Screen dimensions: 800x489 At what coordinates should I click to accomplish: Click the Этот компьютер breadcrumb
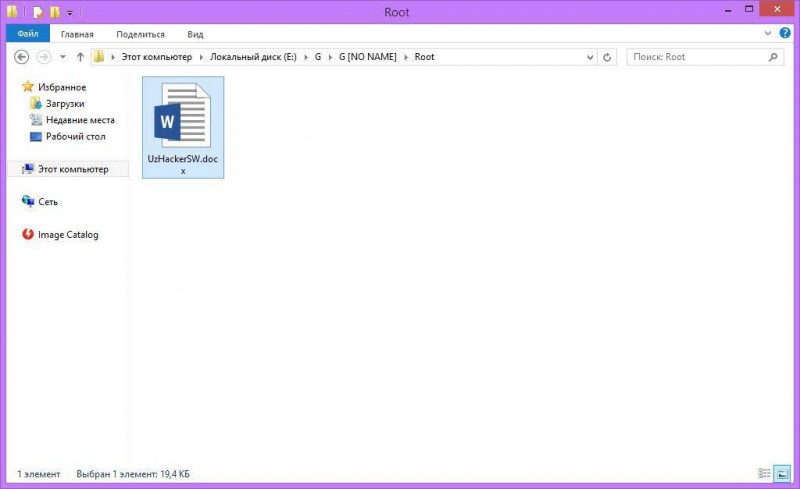[156, 57]
